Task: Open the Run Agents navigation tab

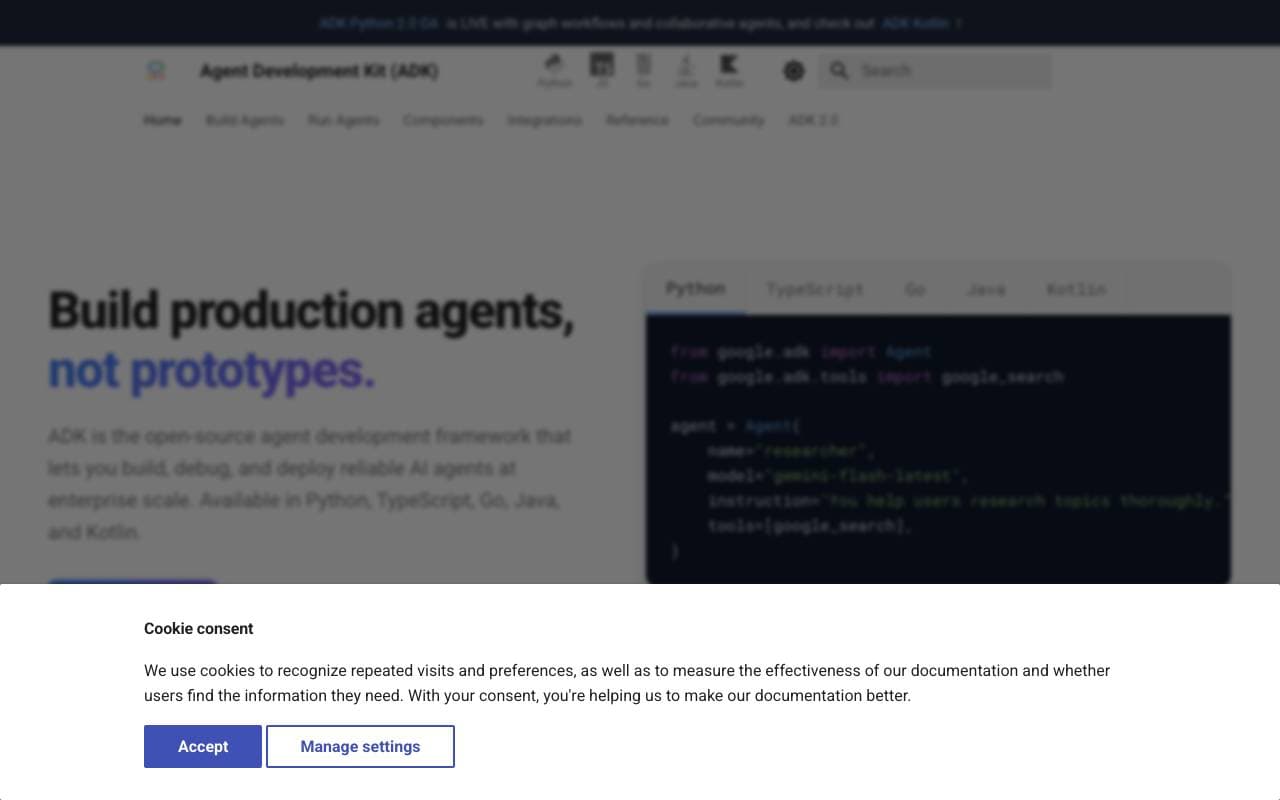Action: point(343,120)
